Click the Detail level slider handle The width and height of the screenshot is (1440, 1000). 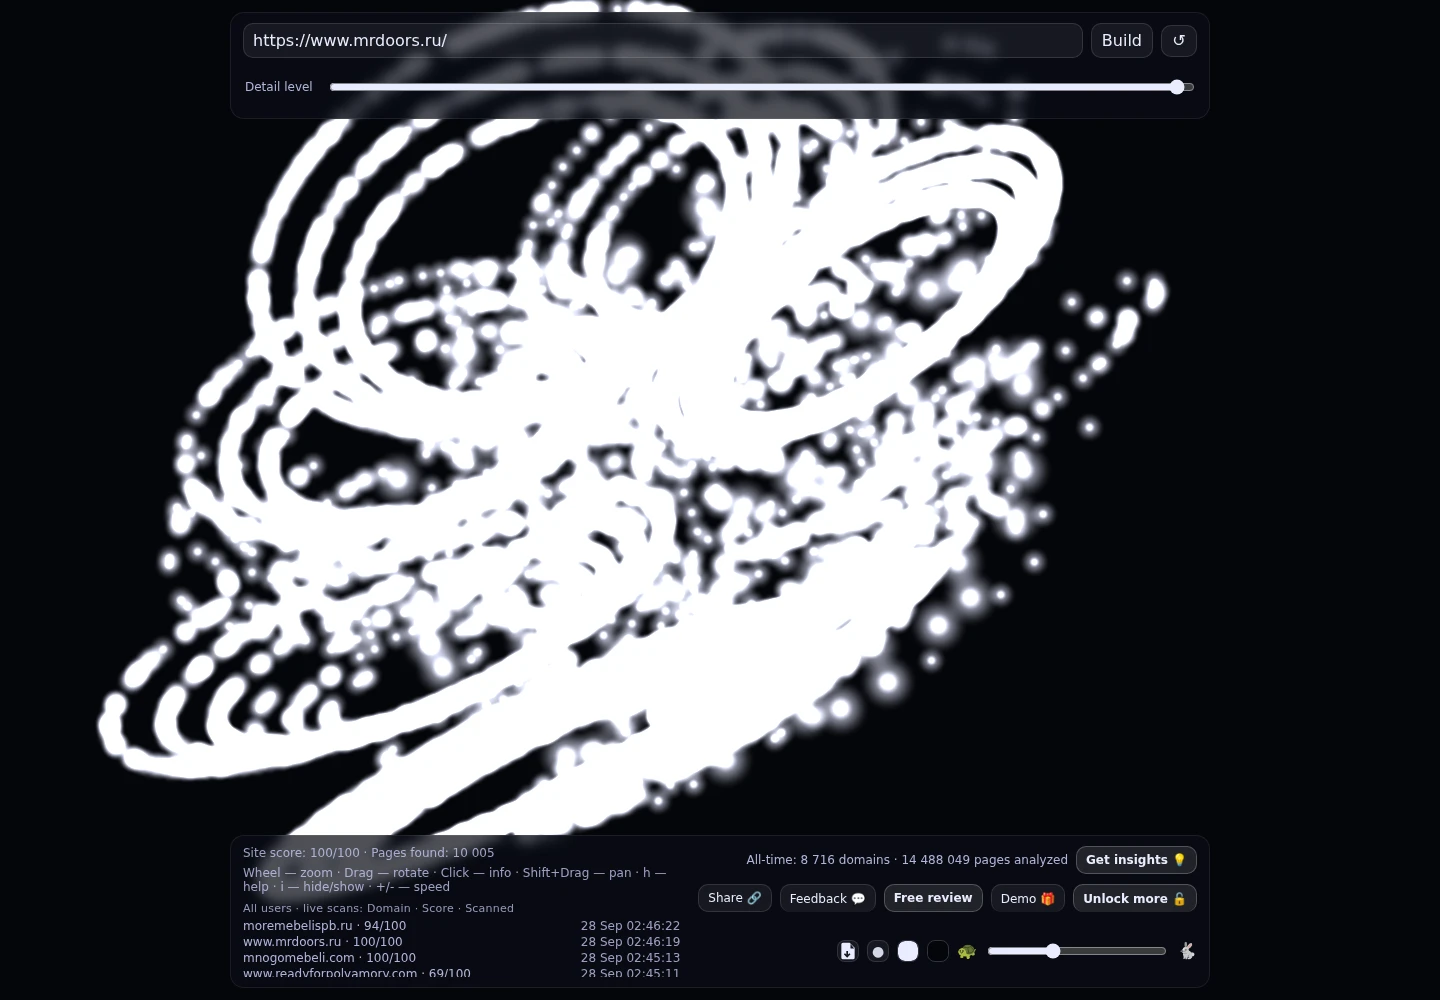(1177, 87)
